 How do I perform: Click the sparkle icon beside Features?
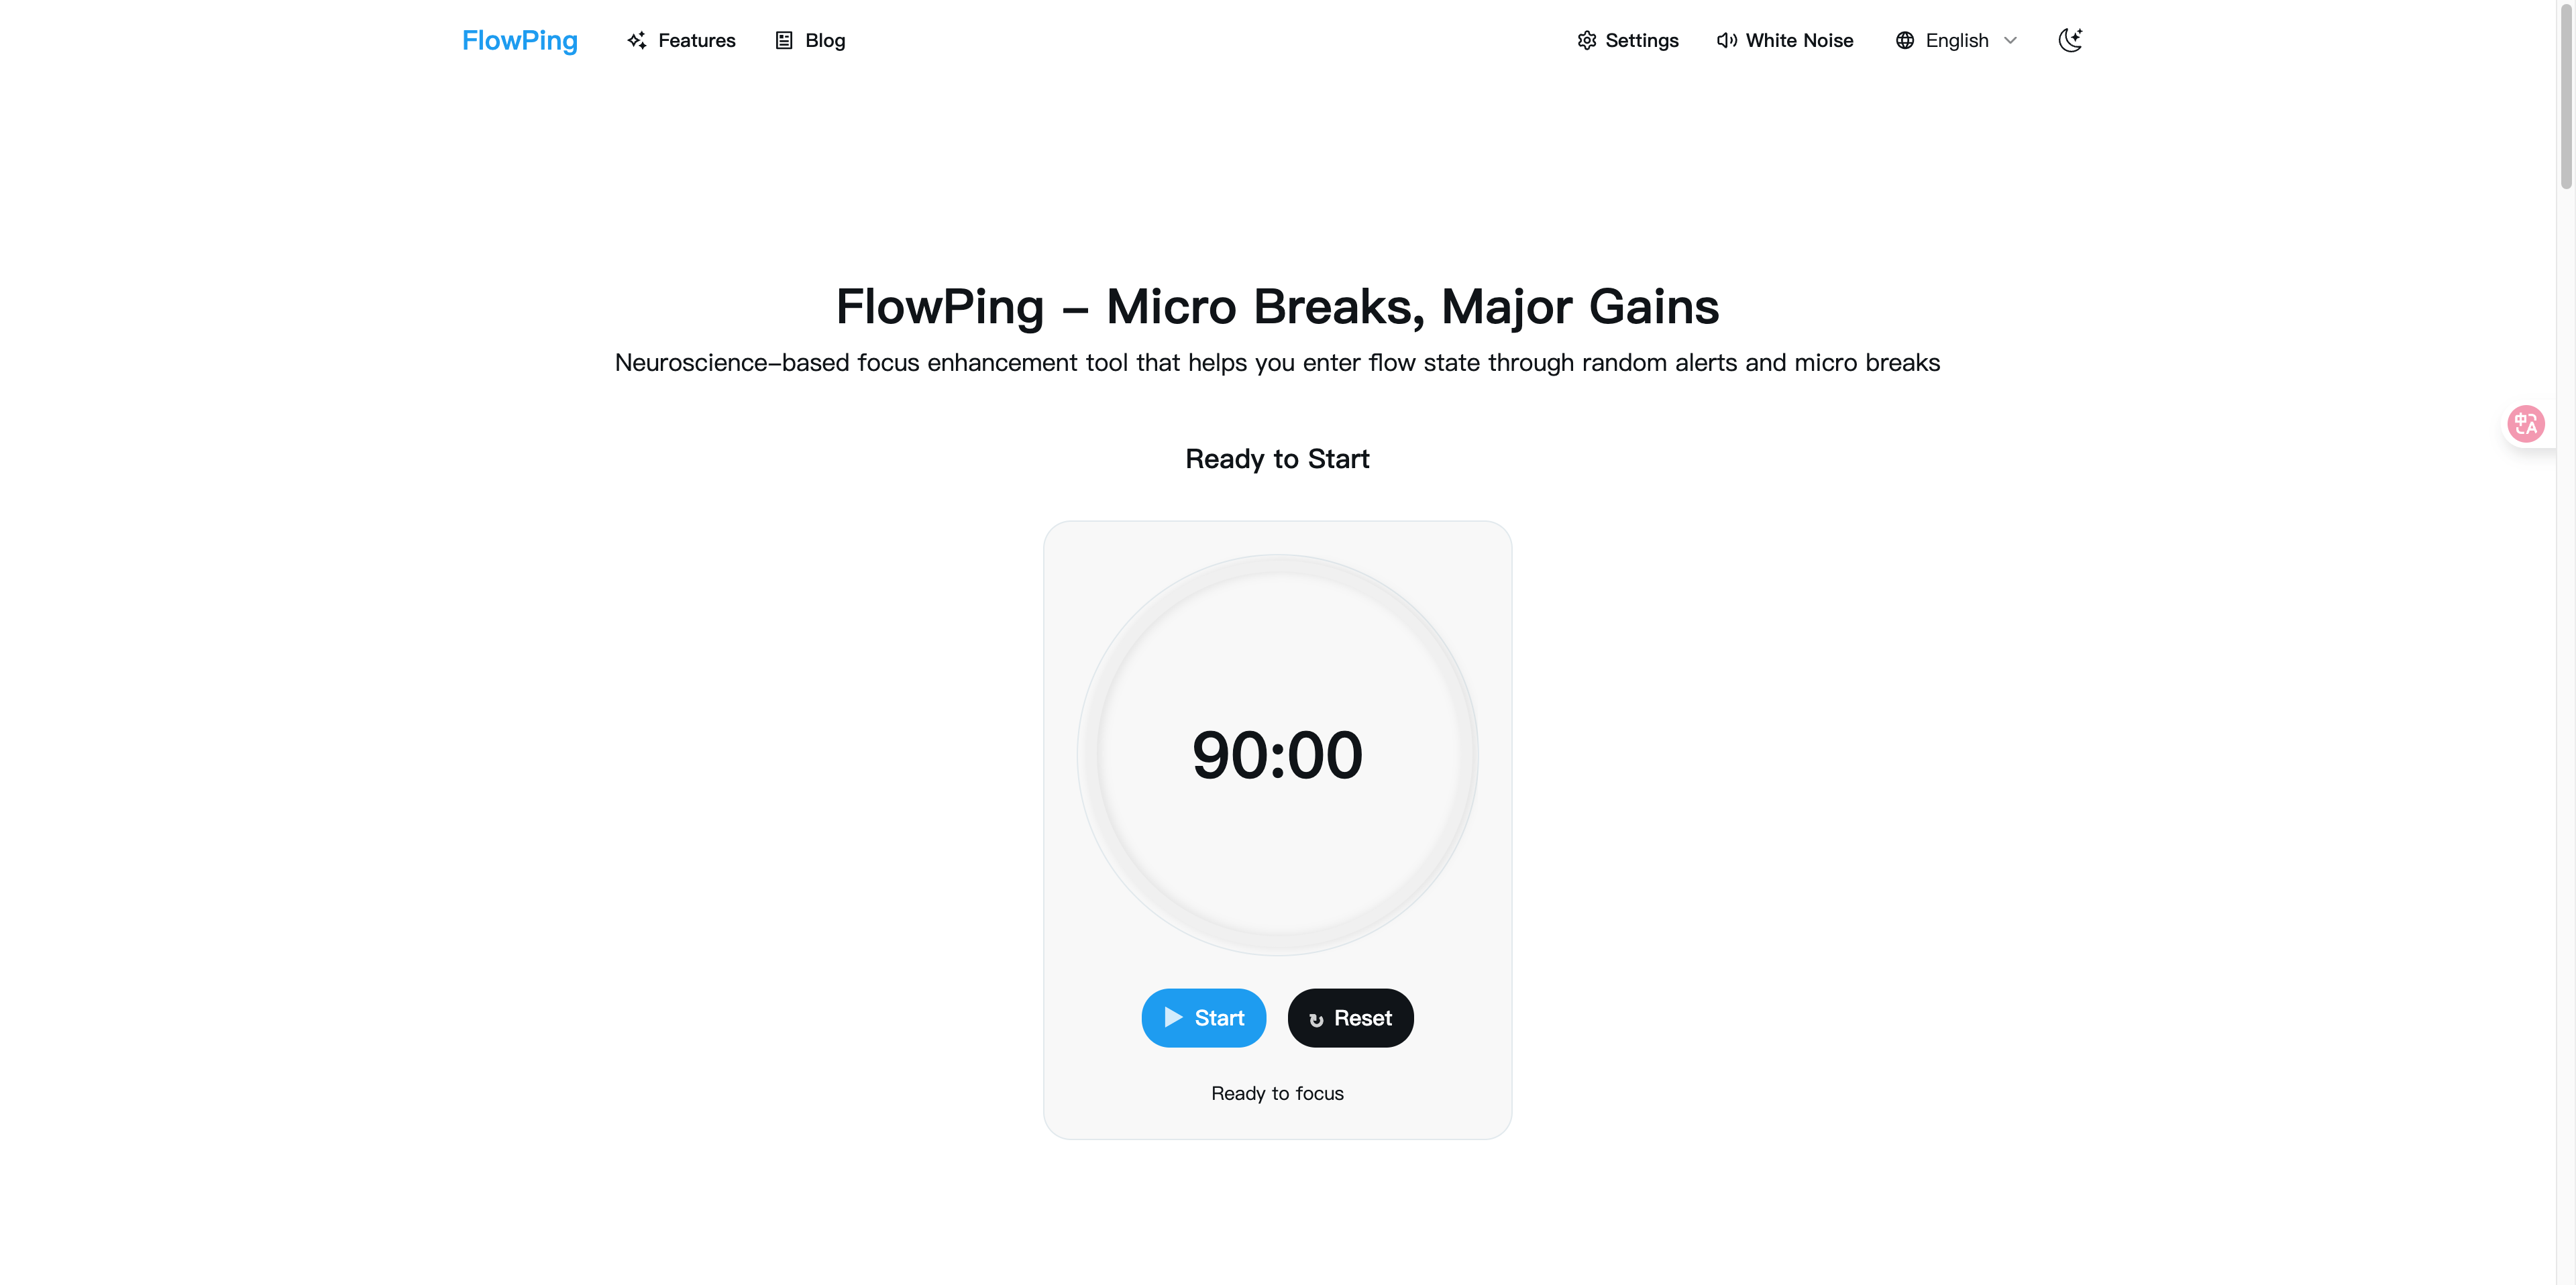point(636,41)
